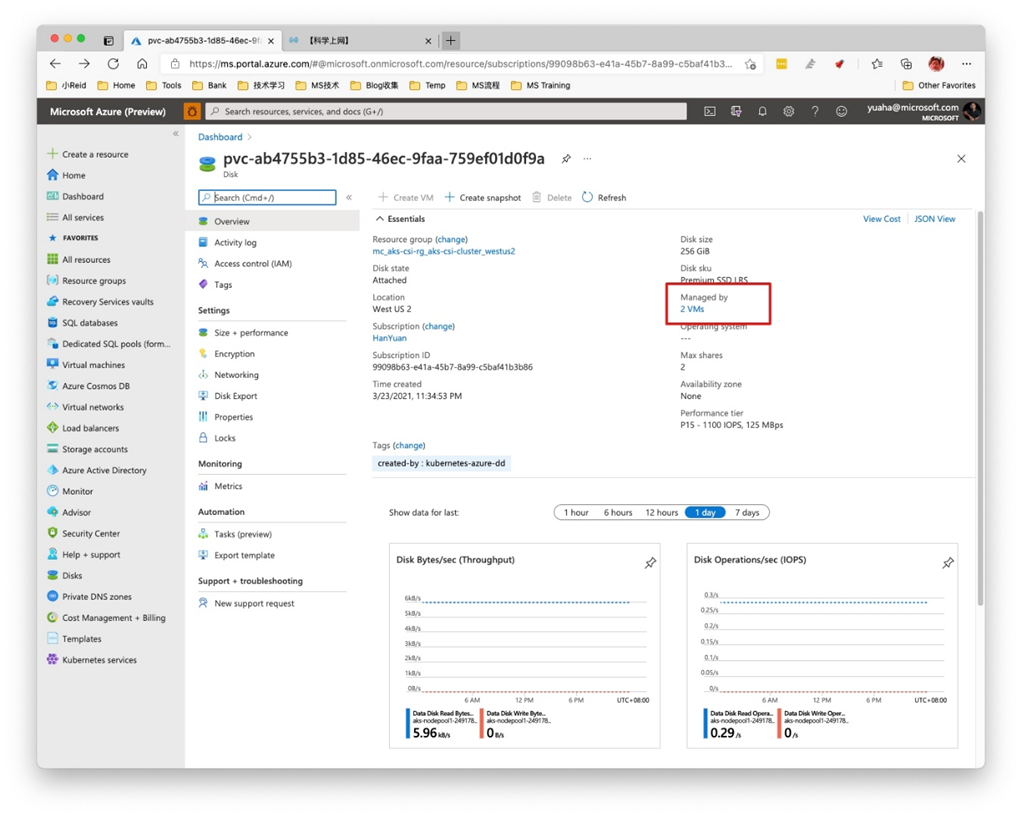Open the notifications bell icon

tap(762, 111)
